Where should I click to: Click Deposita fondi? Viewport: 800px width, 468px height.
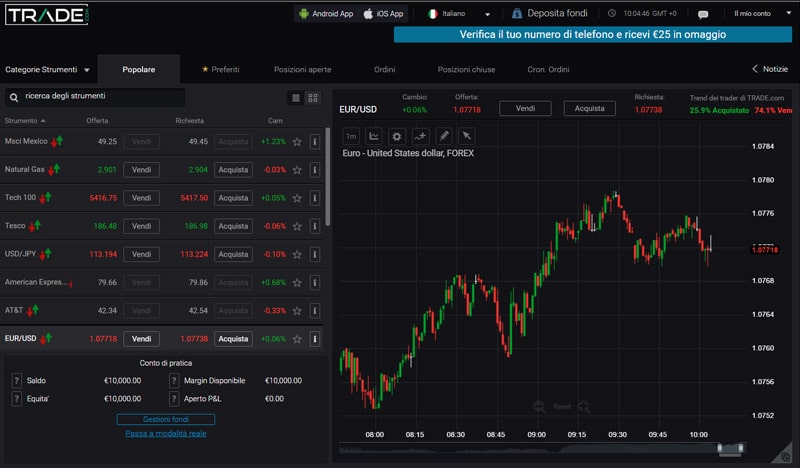click(549, 14)
